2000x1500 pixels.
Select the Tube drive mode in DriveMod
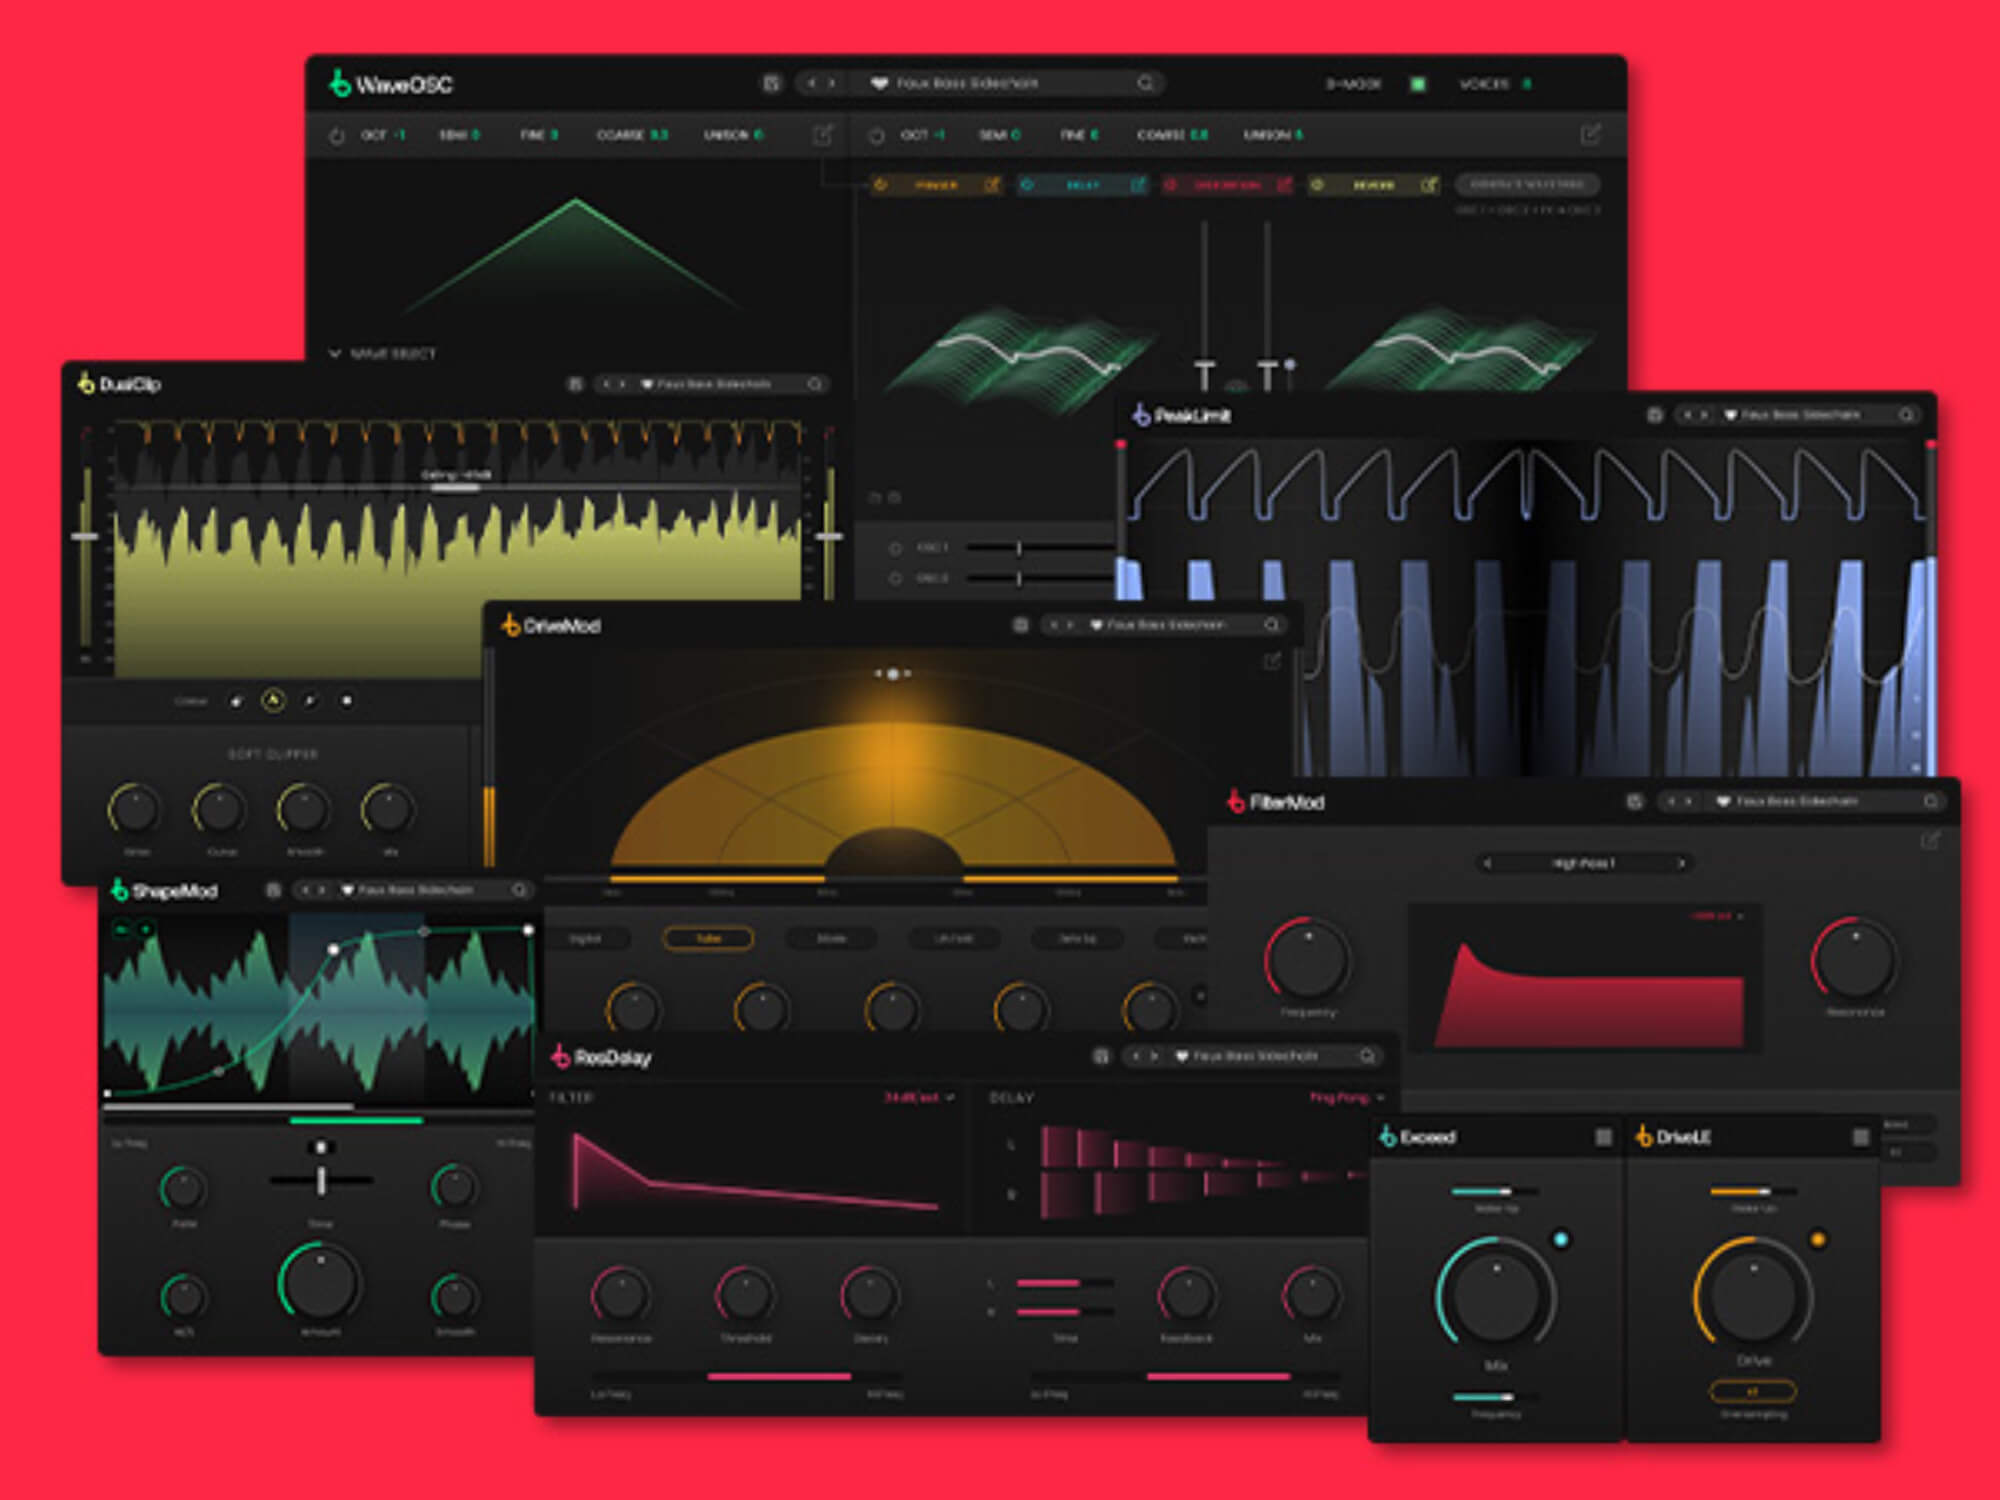[x=708, y=938]
